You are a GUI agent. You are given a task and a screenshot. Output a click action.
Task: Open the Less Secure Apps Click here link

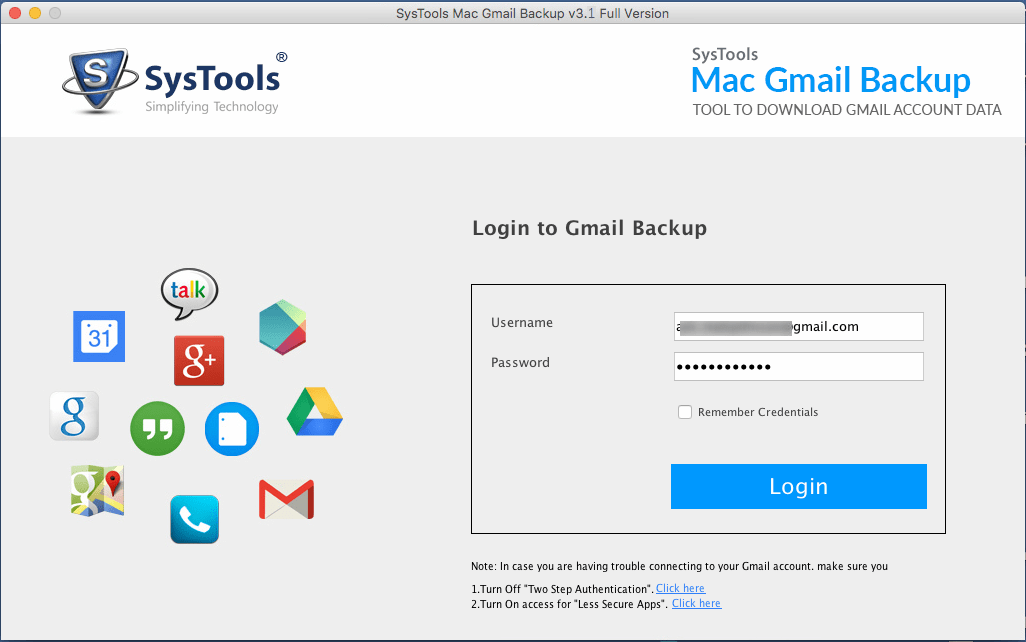click(696, 603)
